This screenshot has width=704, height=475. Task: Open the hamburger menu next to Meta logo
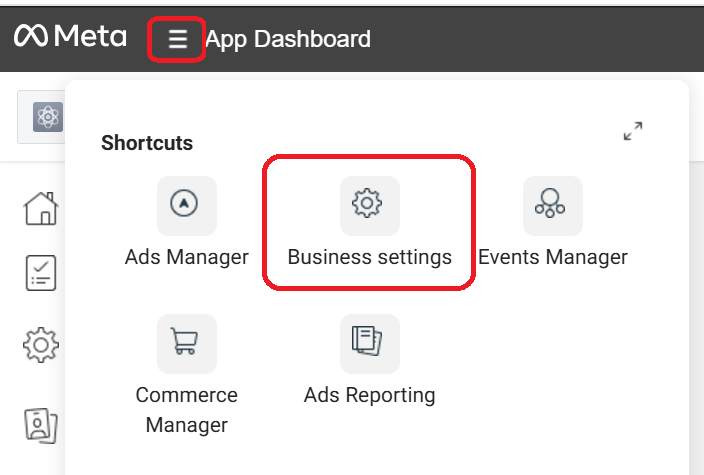pos(177,39)
